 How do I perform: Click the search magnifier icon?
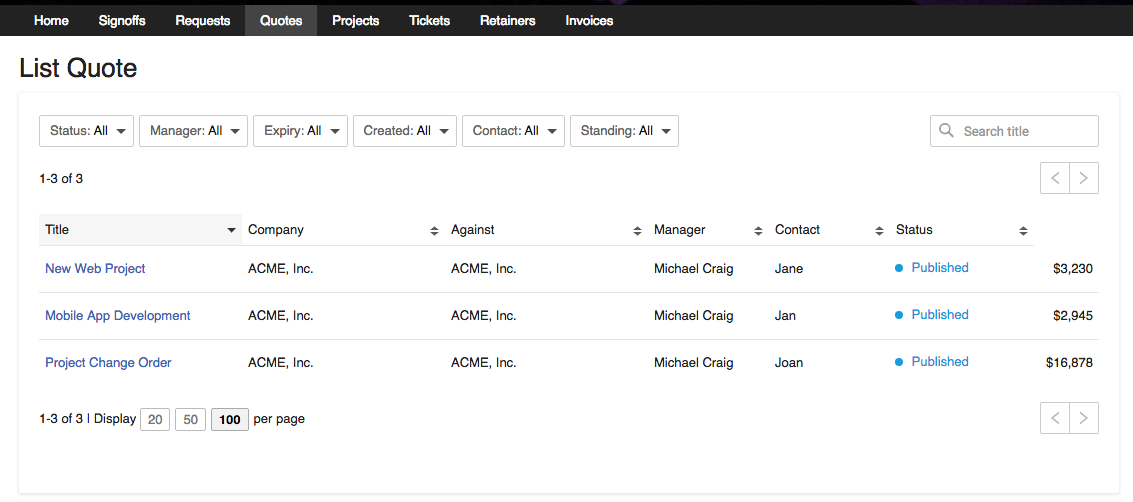(946, 131)
